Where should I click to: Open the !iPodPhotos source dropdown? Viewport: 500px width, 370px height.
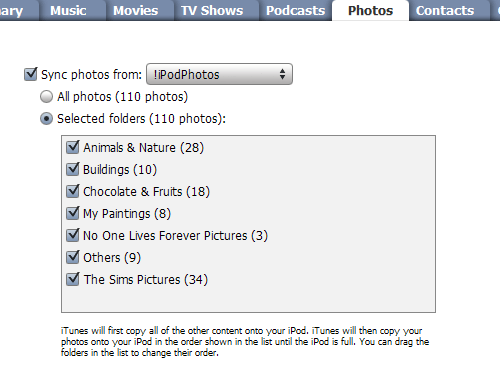pyautogui.click(x=219, y=74)
